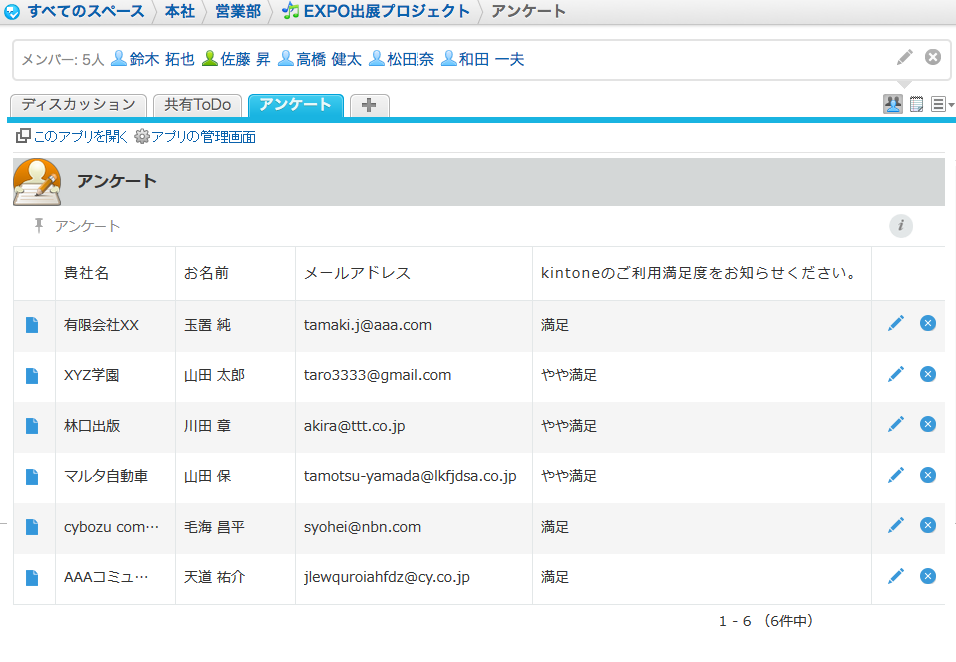Edit the 山田 保 record with the pencil
Viewport: 956px width, 662px height.
point(896,475)
